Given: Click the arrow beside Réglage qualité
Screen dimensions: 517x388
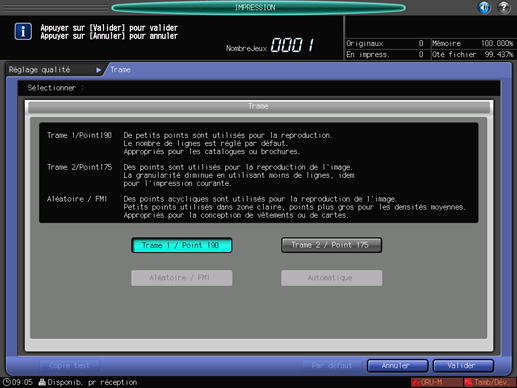Looking at the screenshot, I should pos(98,70).
